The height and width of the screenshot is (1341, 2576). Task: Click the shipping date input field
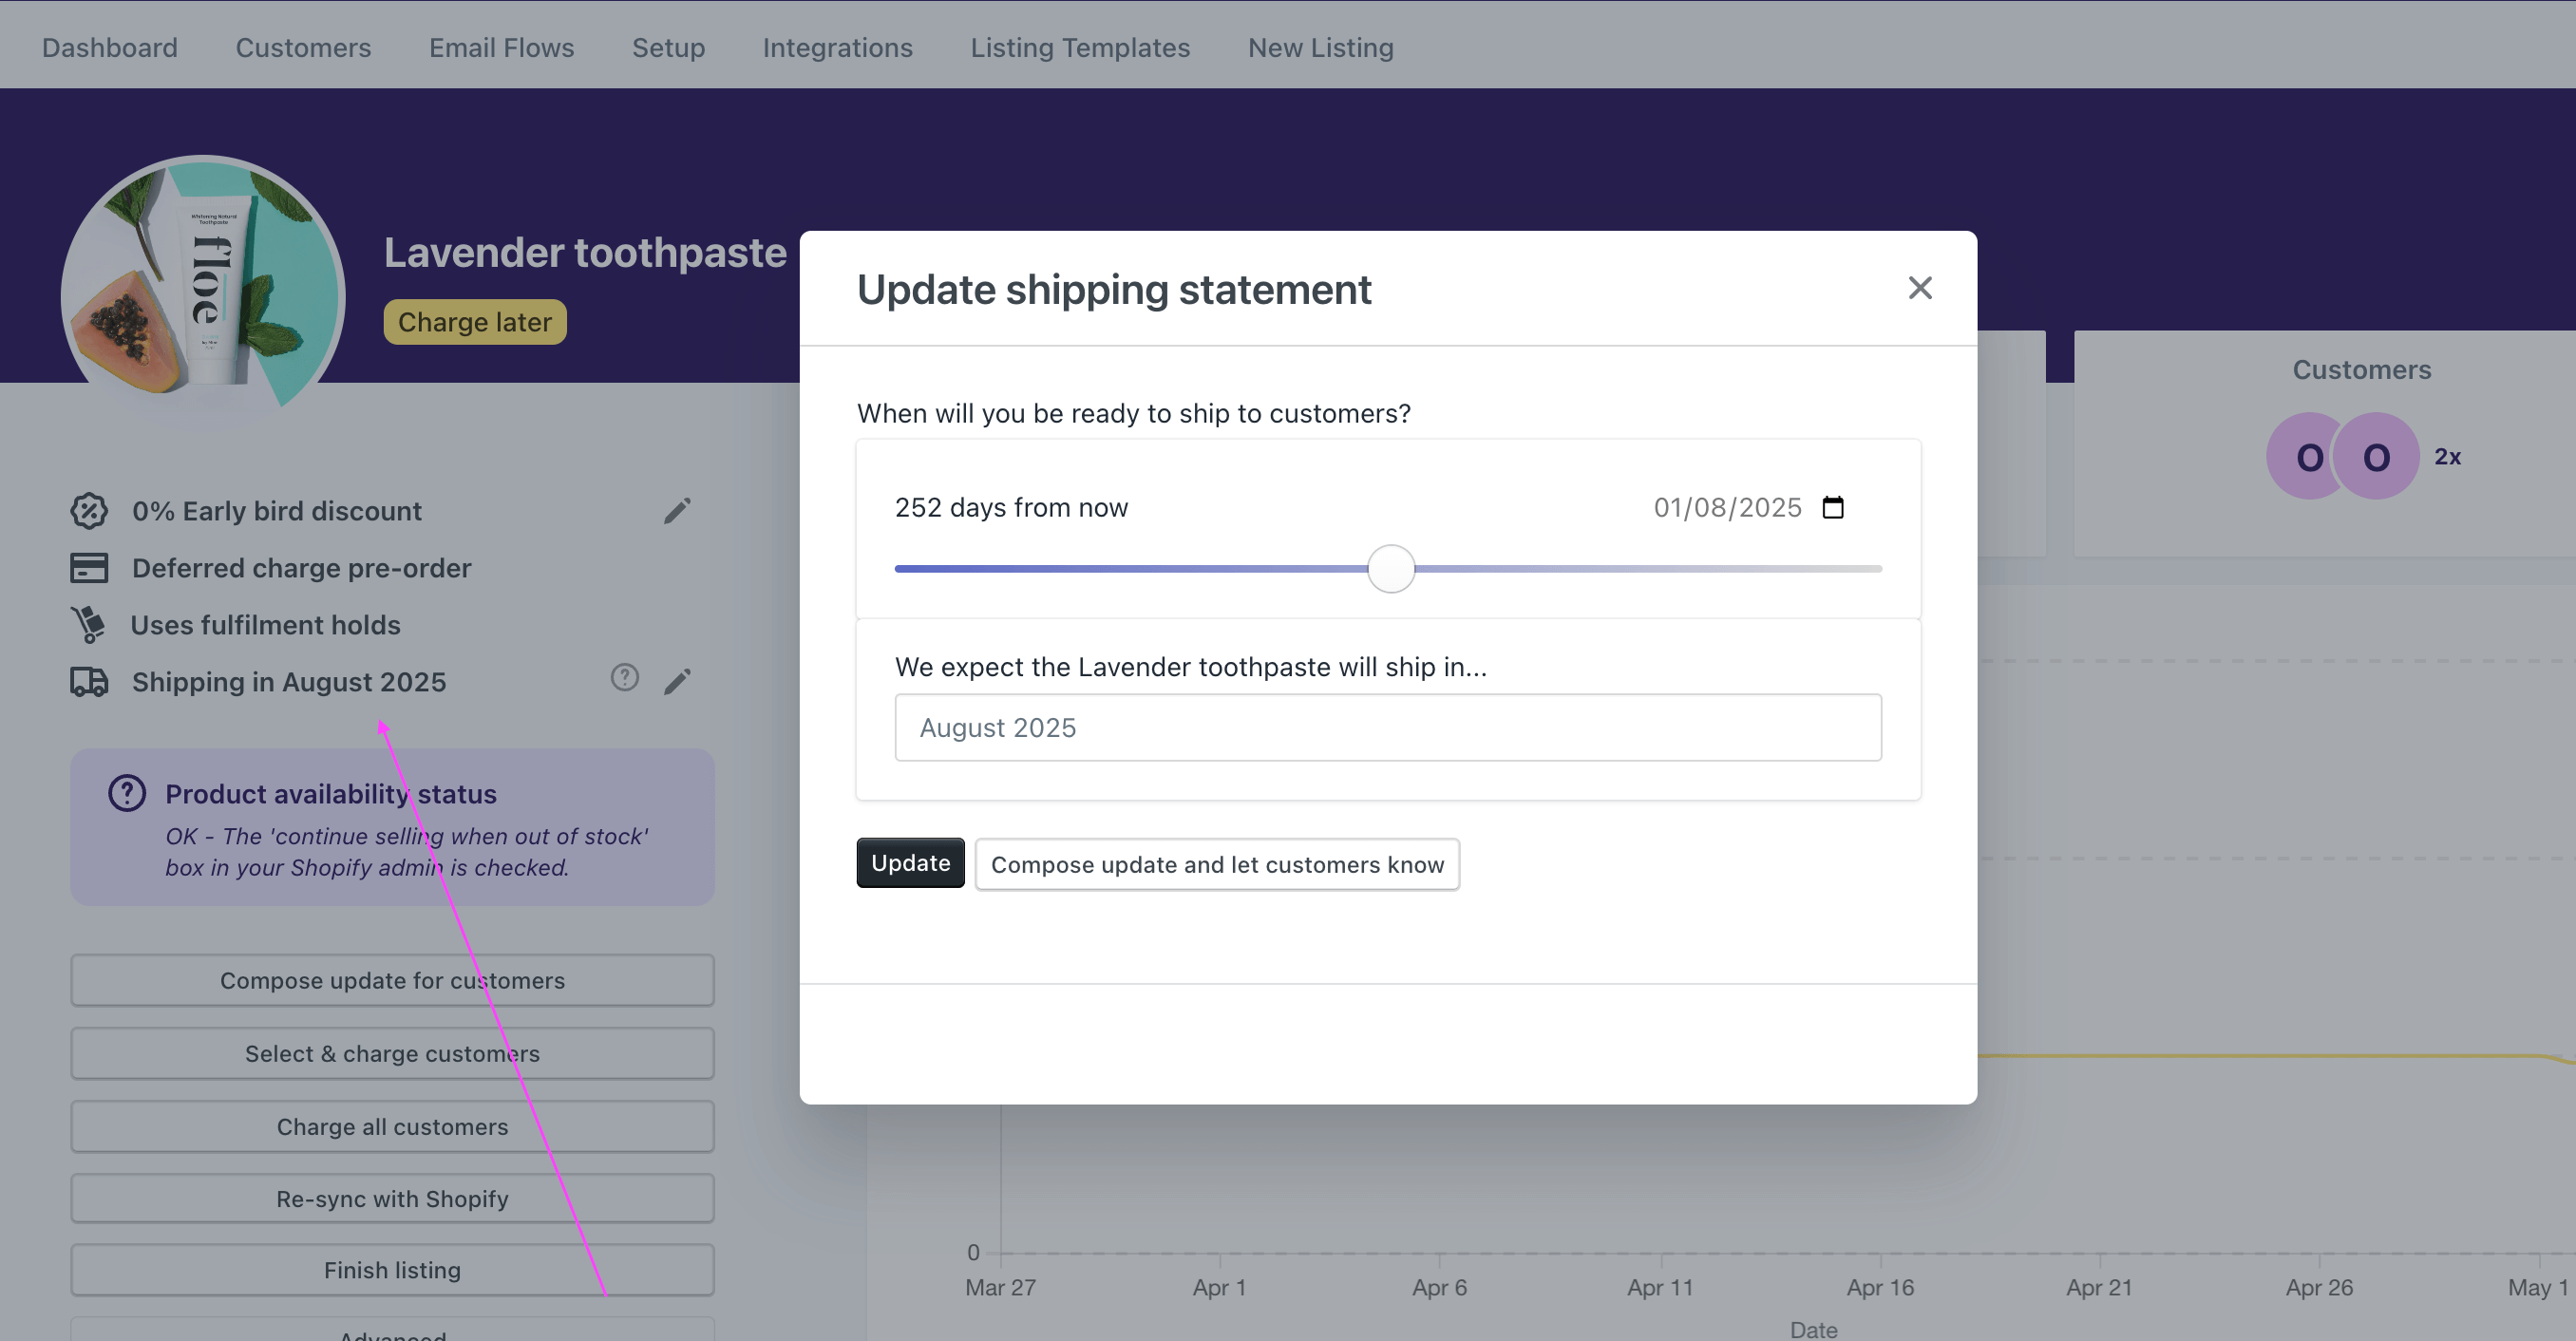pos(1728,506)
